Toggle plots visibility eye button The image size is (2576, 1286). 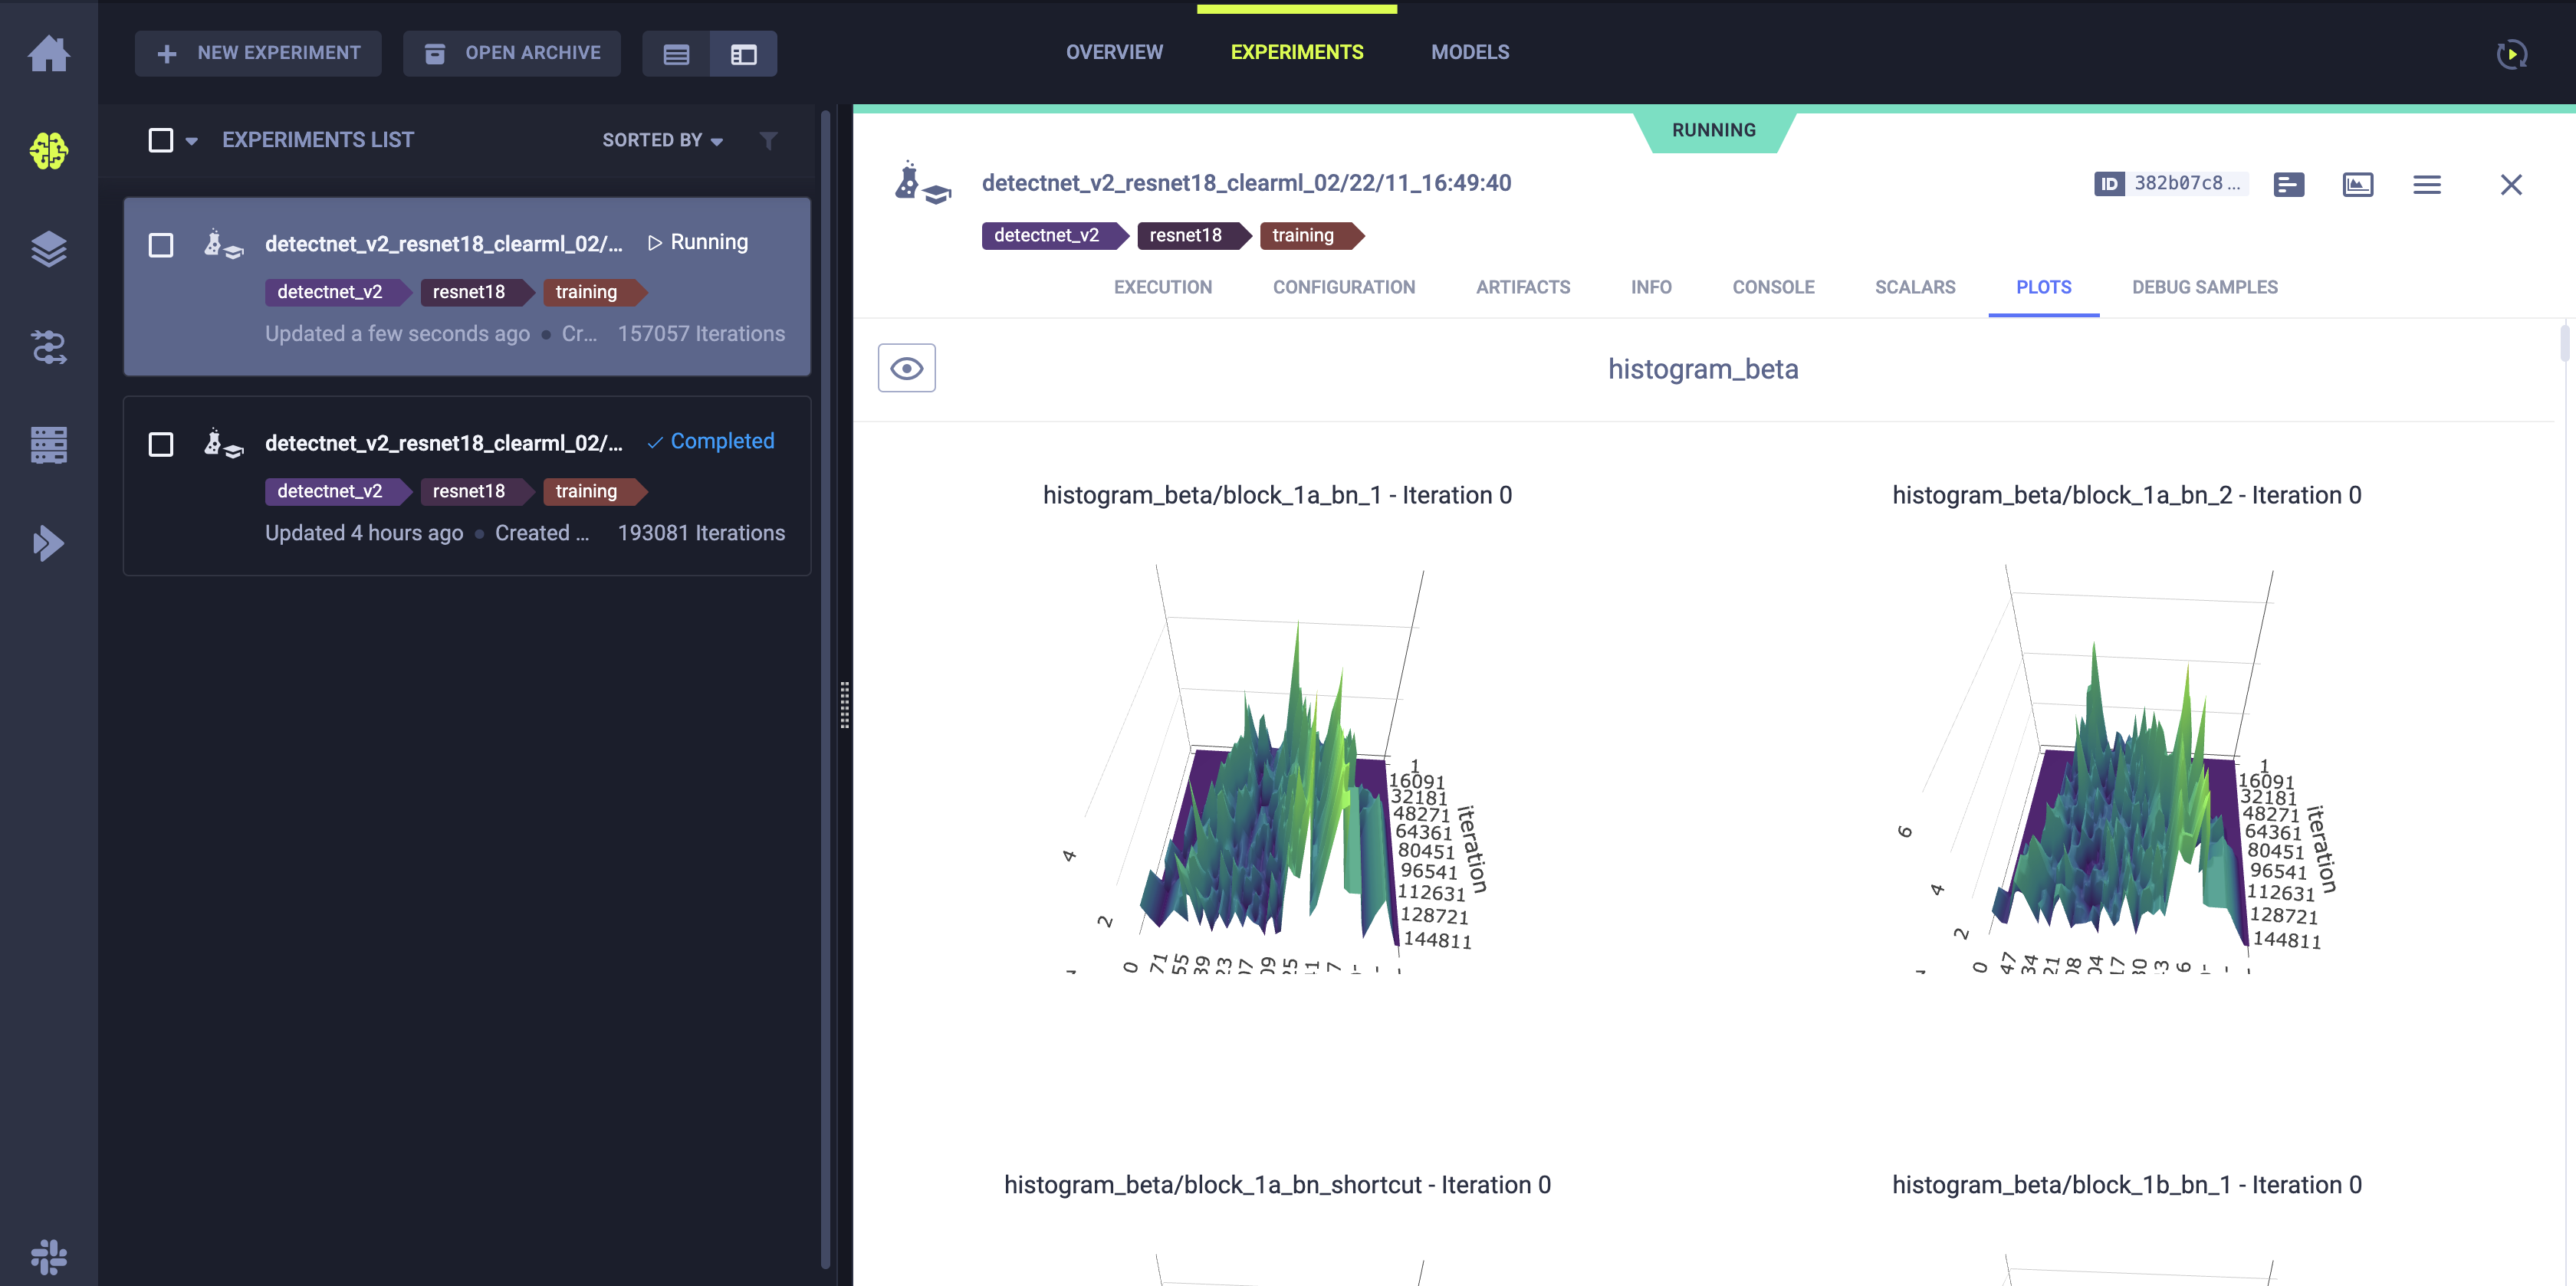coord(906,368)
